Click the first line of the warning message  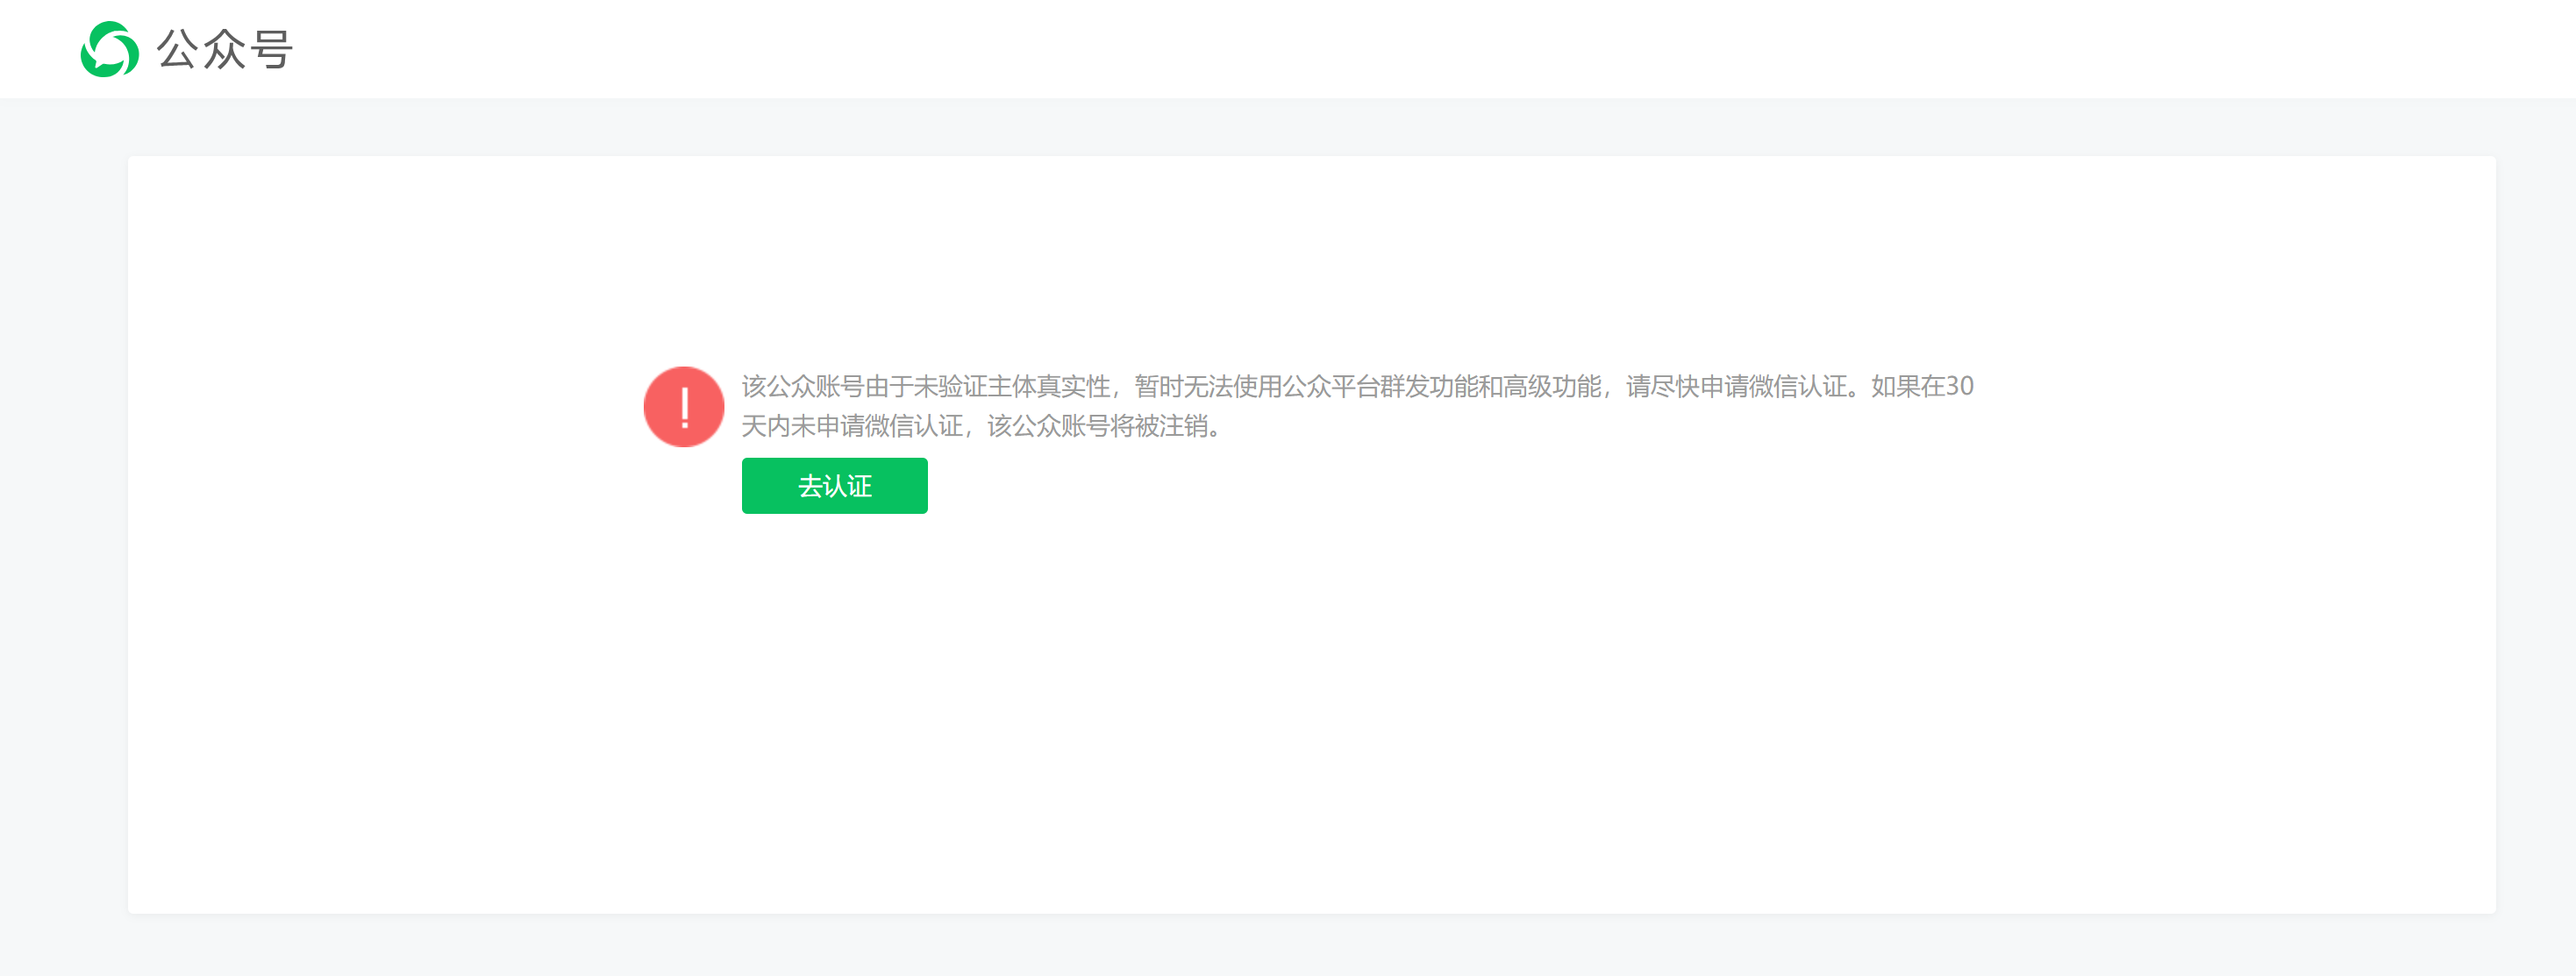[1356, 386]
